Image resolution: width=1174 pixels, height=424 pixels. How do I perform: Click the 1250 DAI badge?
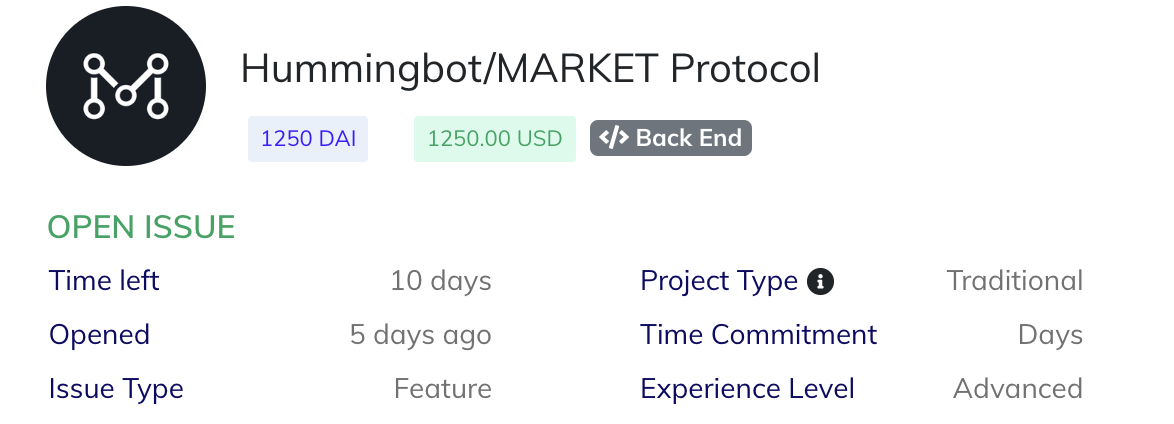(x=308, y=139)
